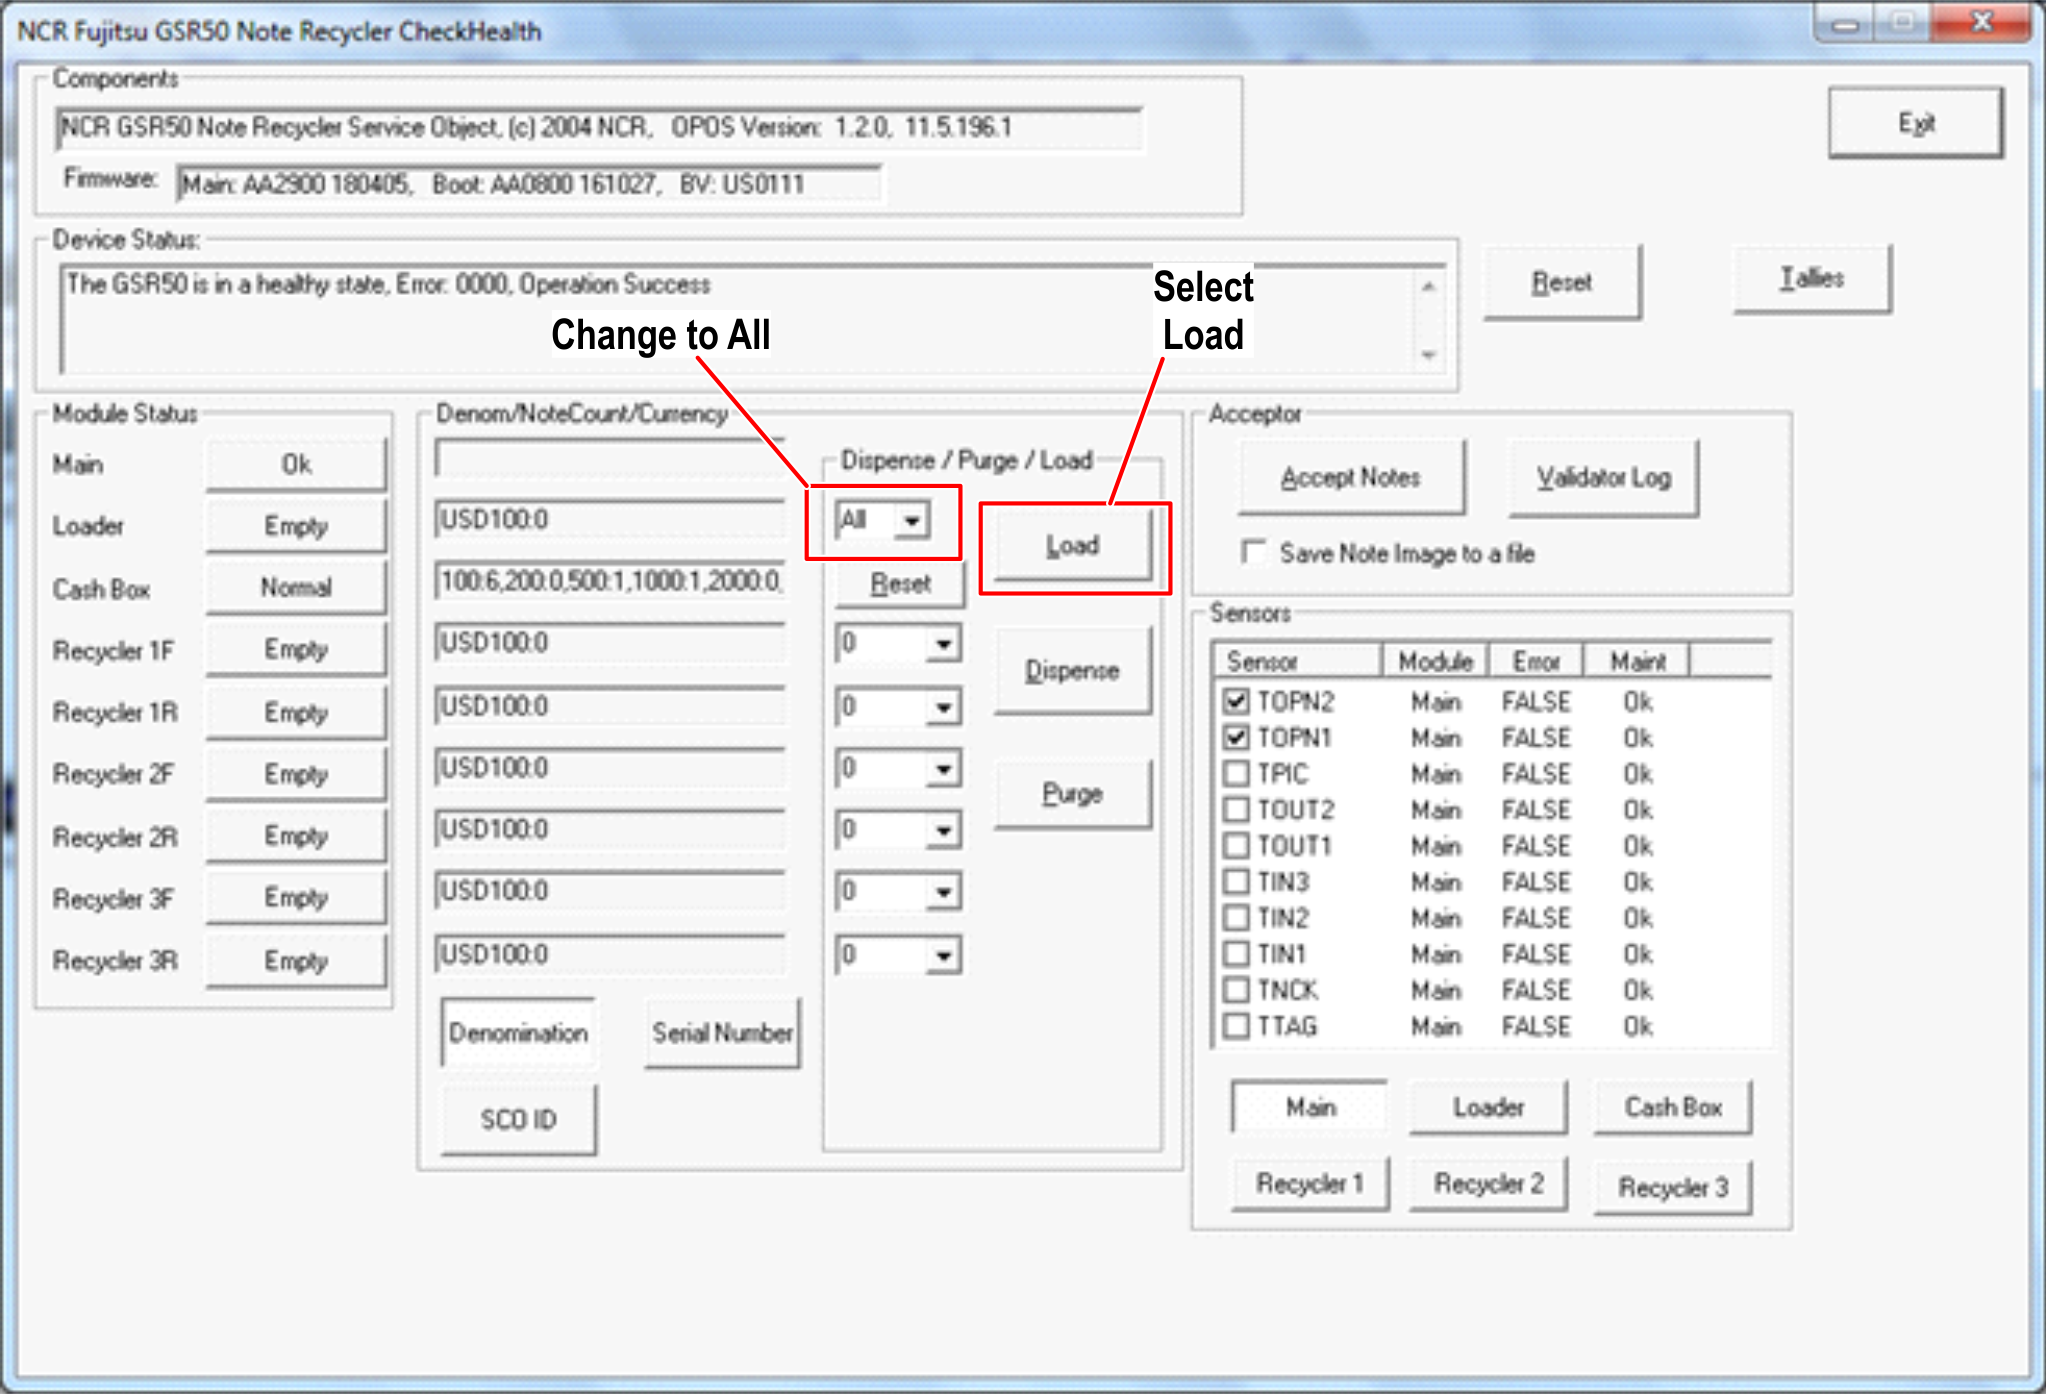
Task: Select the Main sensors button
Action: click(x=1310, y=1107)
